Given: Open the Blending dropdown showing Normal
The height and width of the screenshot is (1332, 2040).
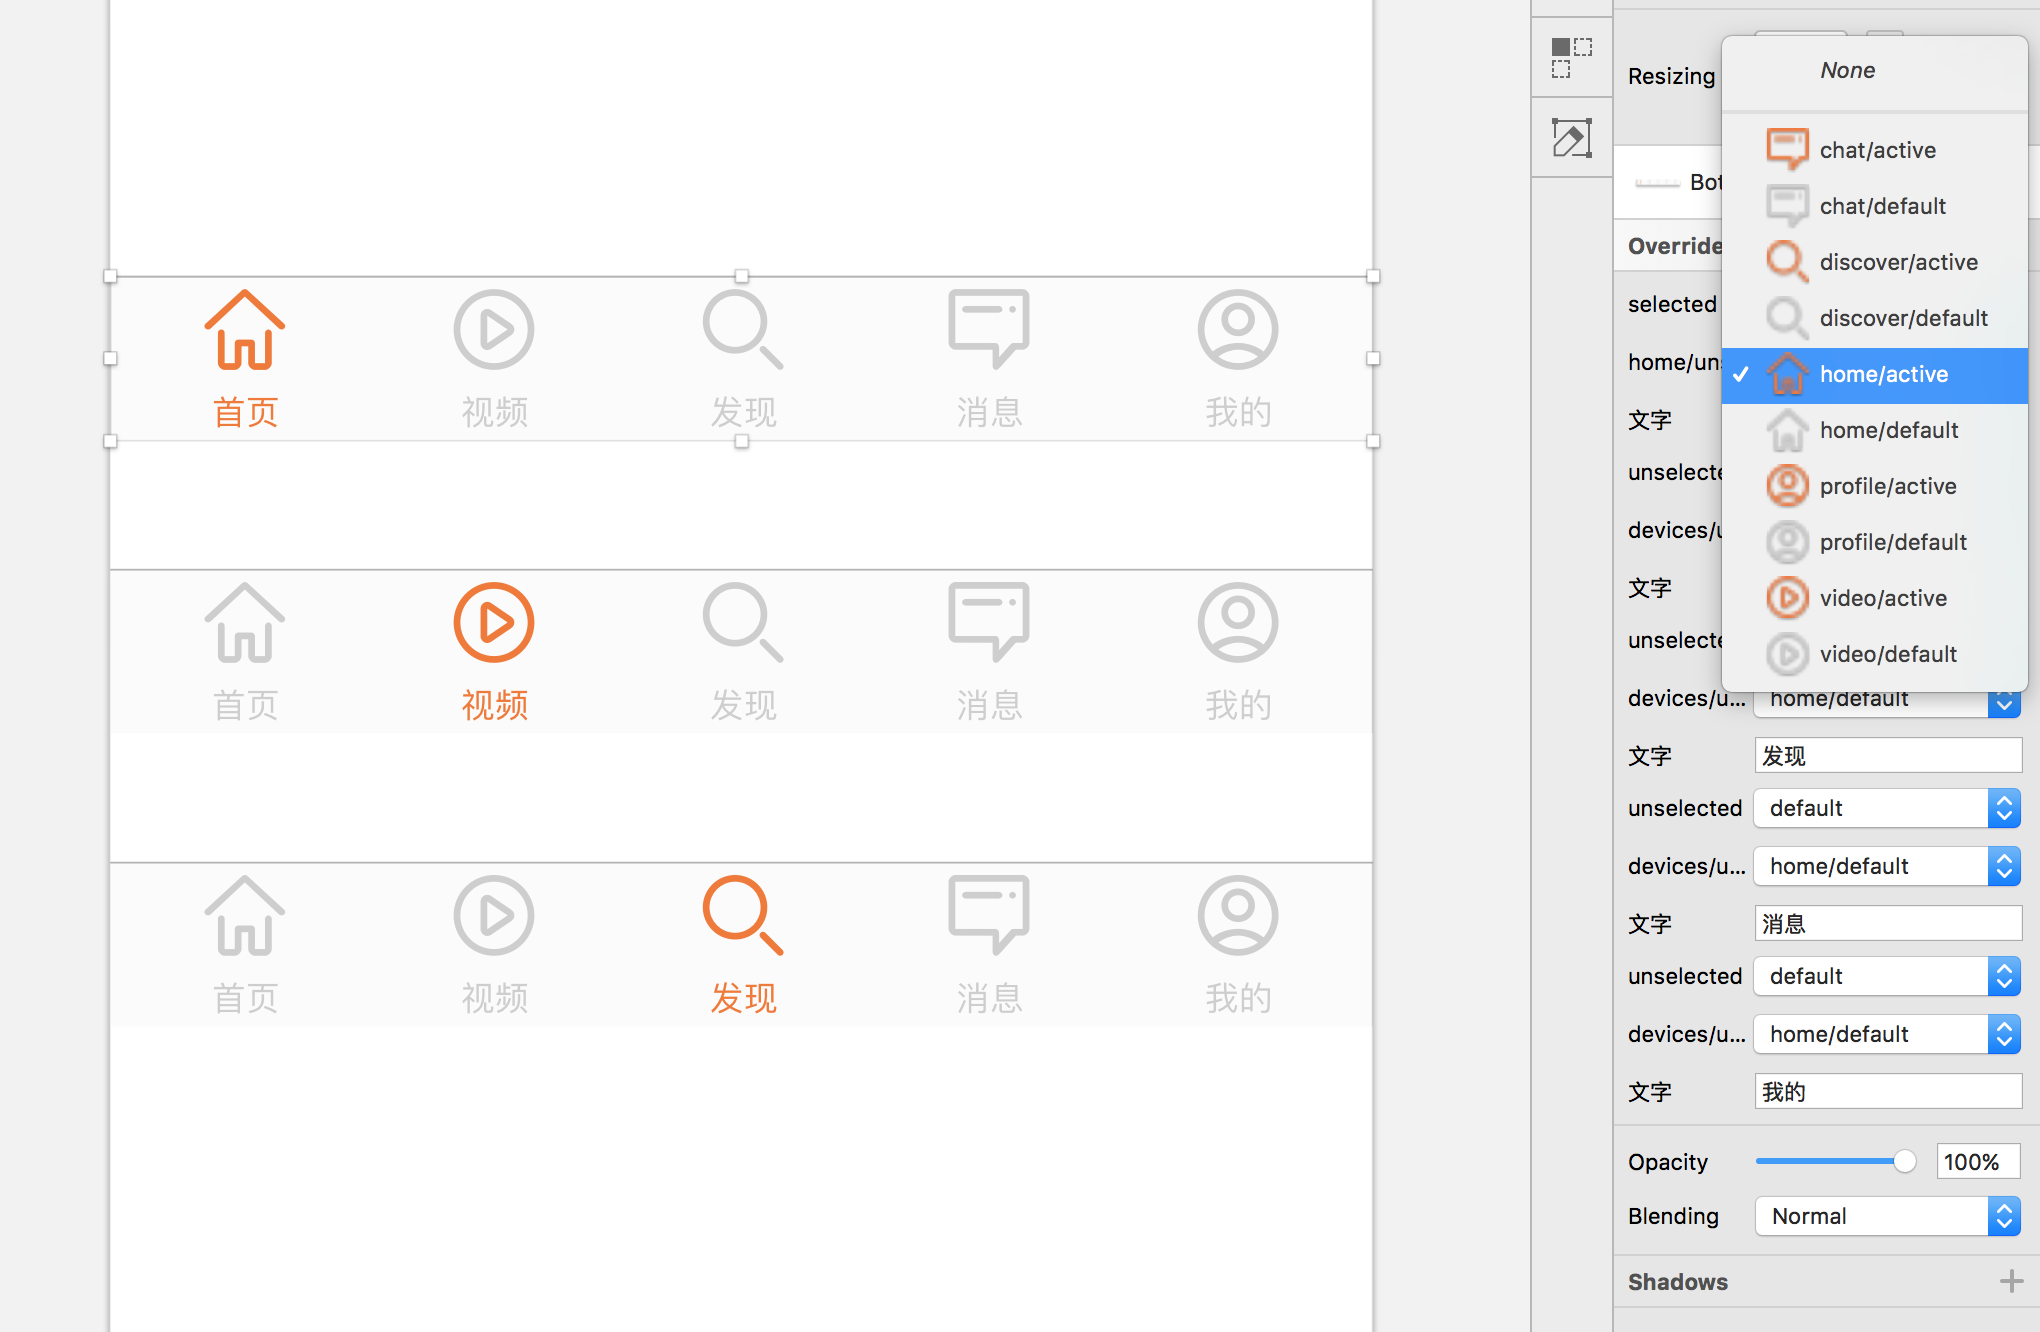Looking at the screenshot, I should point(1886,1216).
